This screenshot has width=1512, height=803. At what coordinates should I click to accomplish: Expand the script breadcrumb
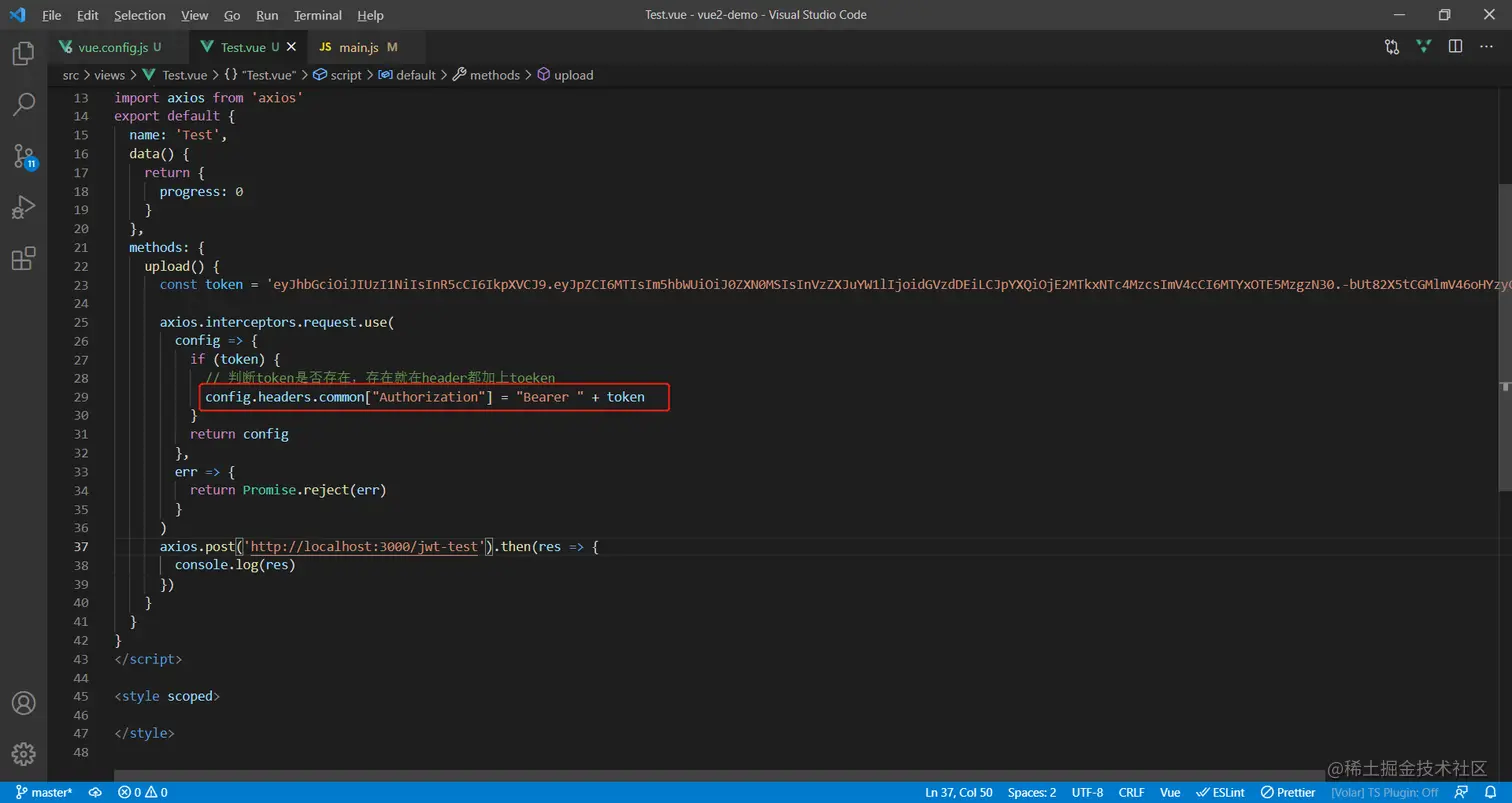338,75
